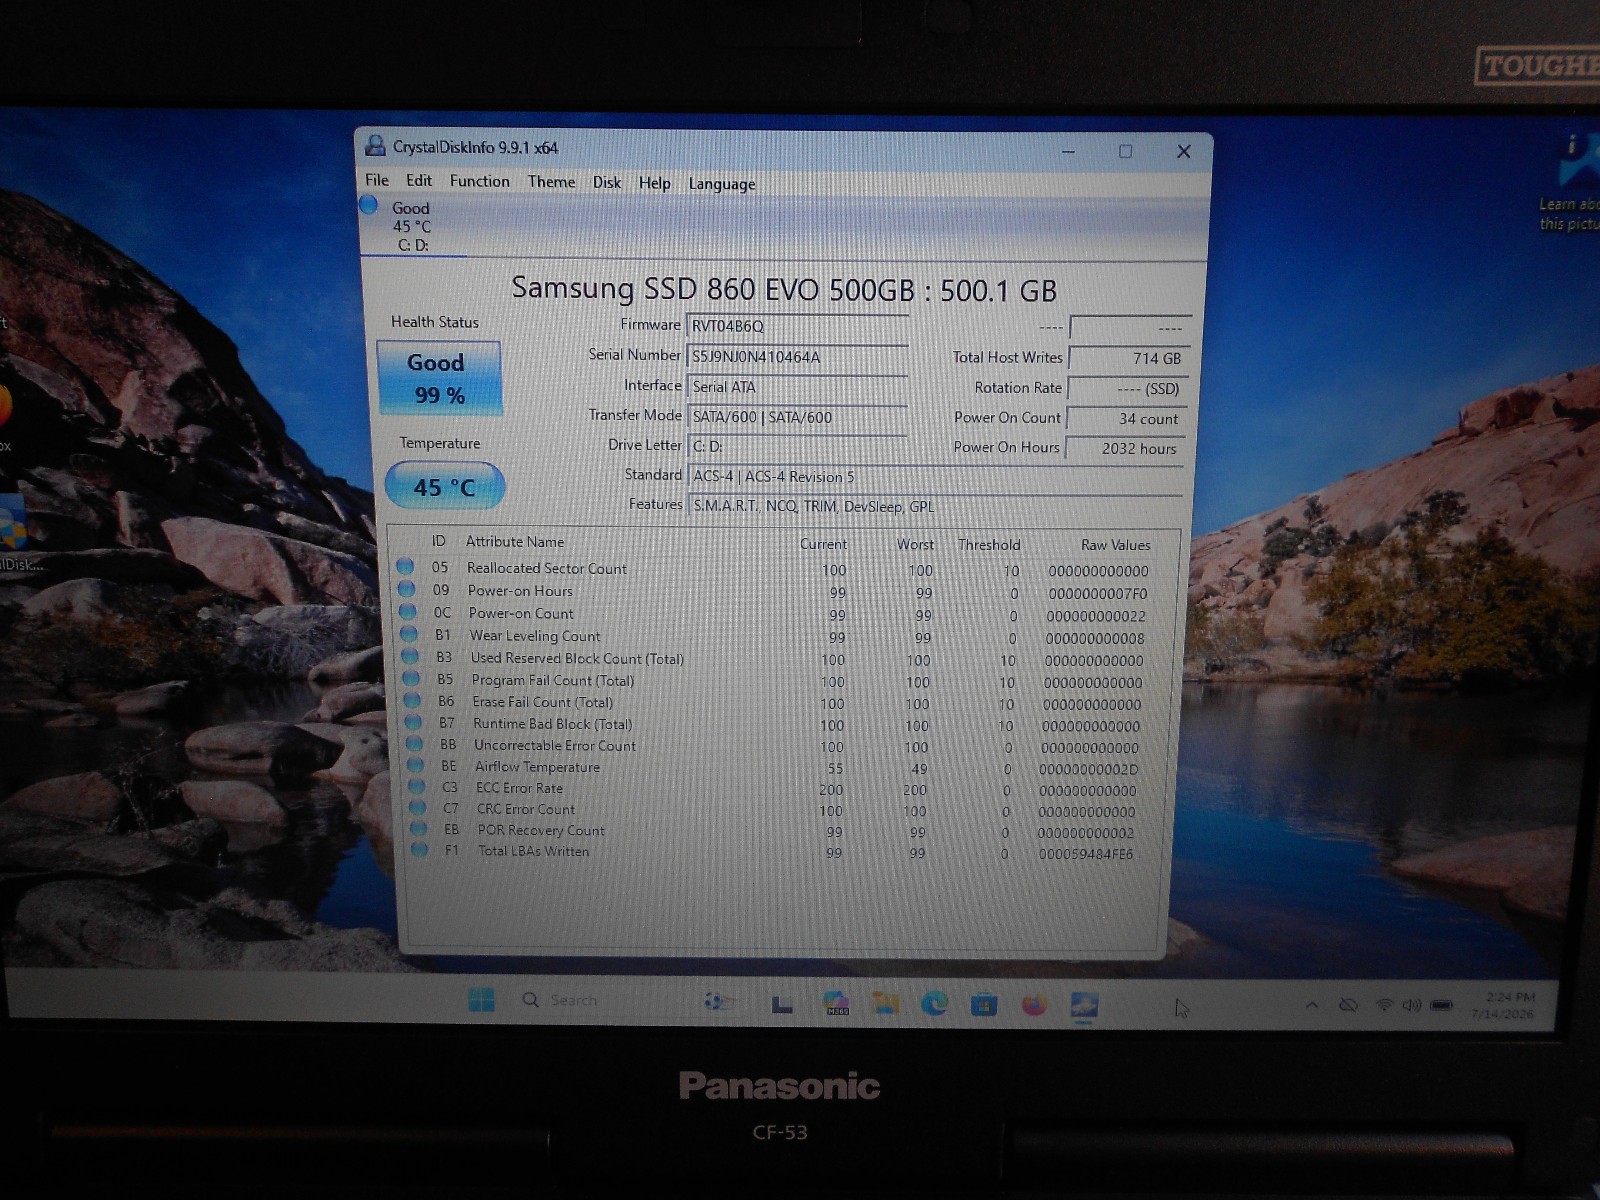The height and width of the screenshot is (1200, 1600).
Task: Click status icon for Power-on Hours row
Action: point(406,589)
